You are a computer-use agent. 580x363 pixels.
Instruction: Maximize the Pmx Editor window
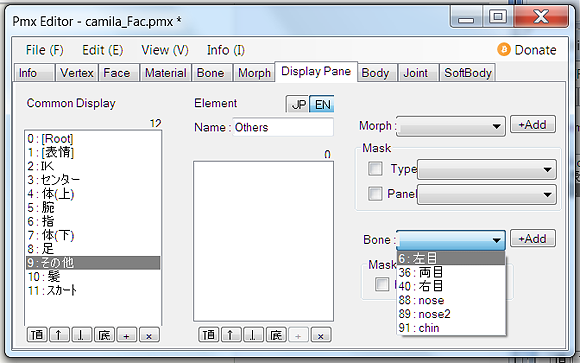pyautogui.click(x=498, y=16)
